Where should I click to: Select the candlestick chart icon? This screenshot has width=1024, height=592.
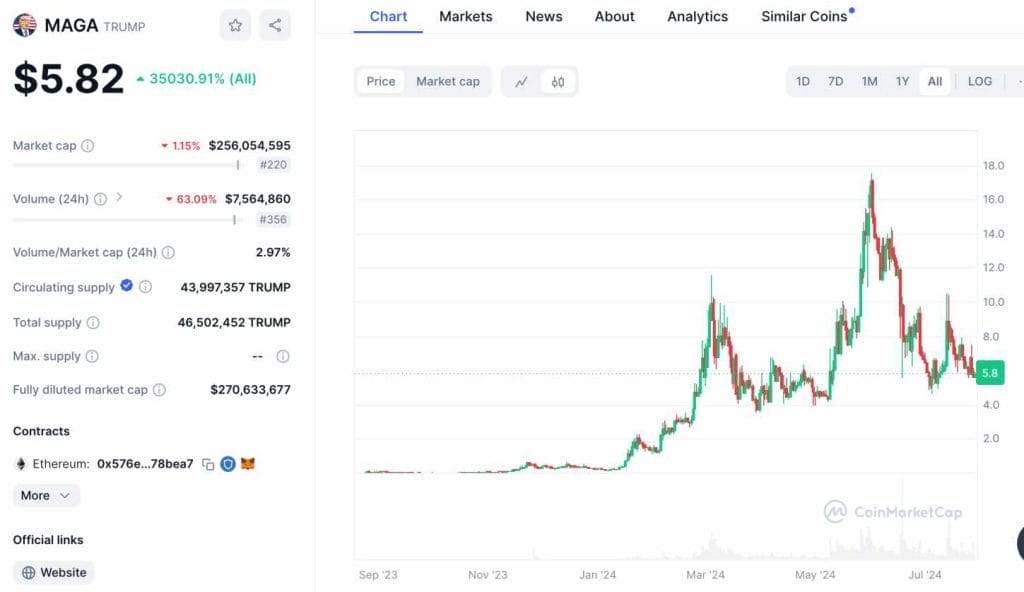pos(558,81)
